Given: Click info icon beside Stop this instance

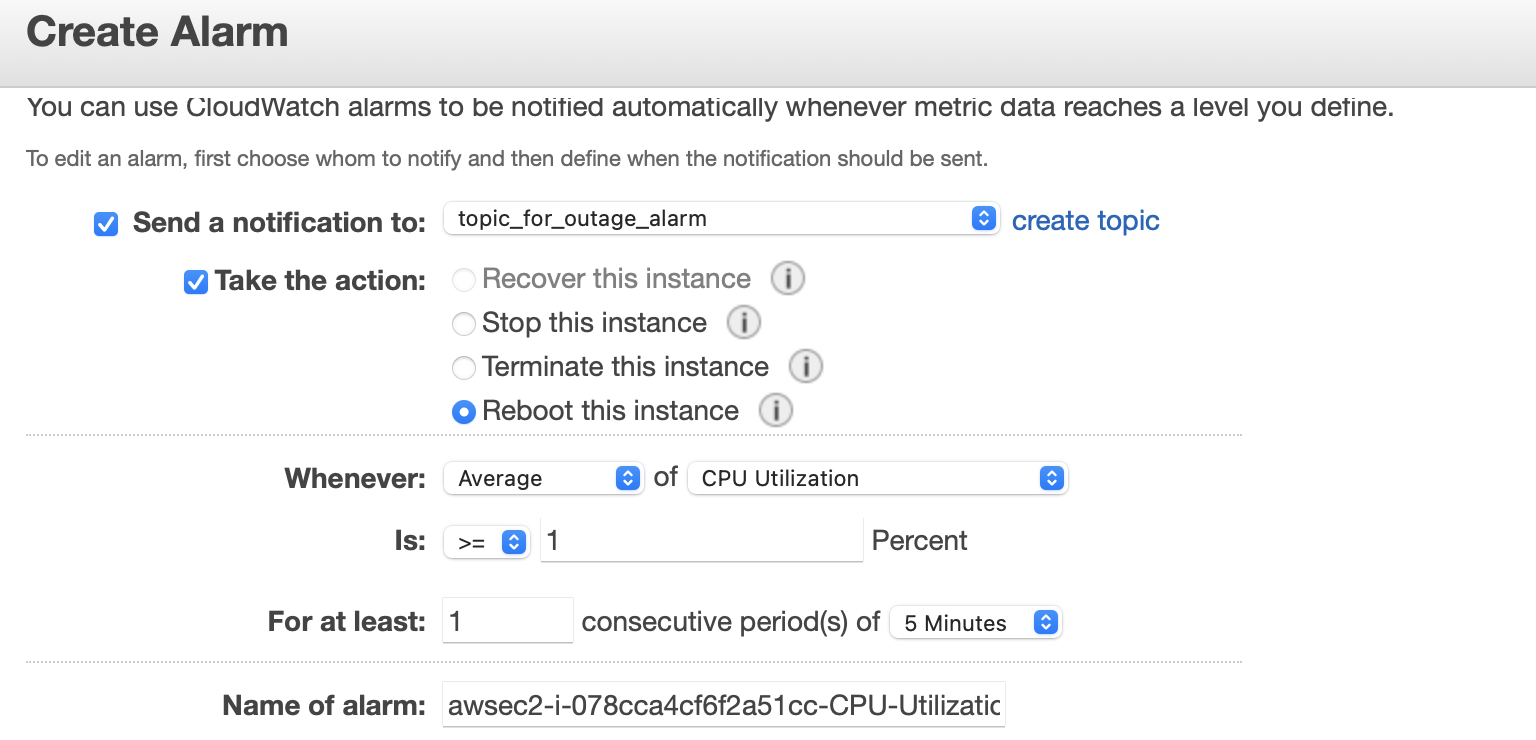Looking at the screenshot, I should (x=744, y=322).
